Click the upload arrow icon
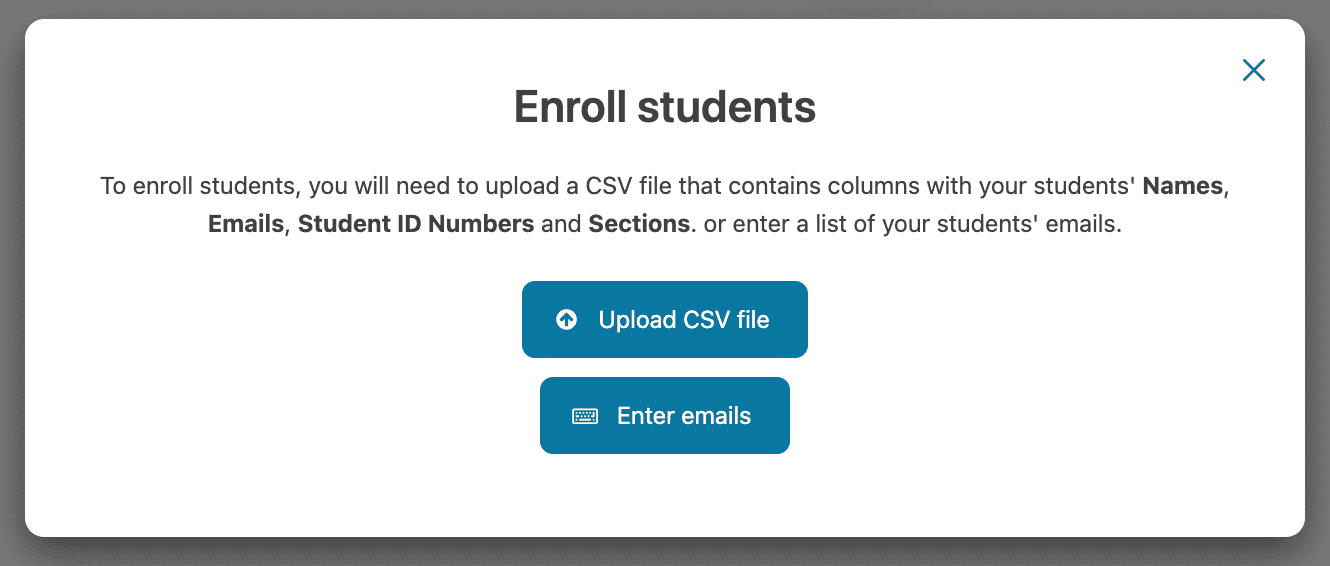This screenshot has height=566, width=1330. tap(567, 320)
